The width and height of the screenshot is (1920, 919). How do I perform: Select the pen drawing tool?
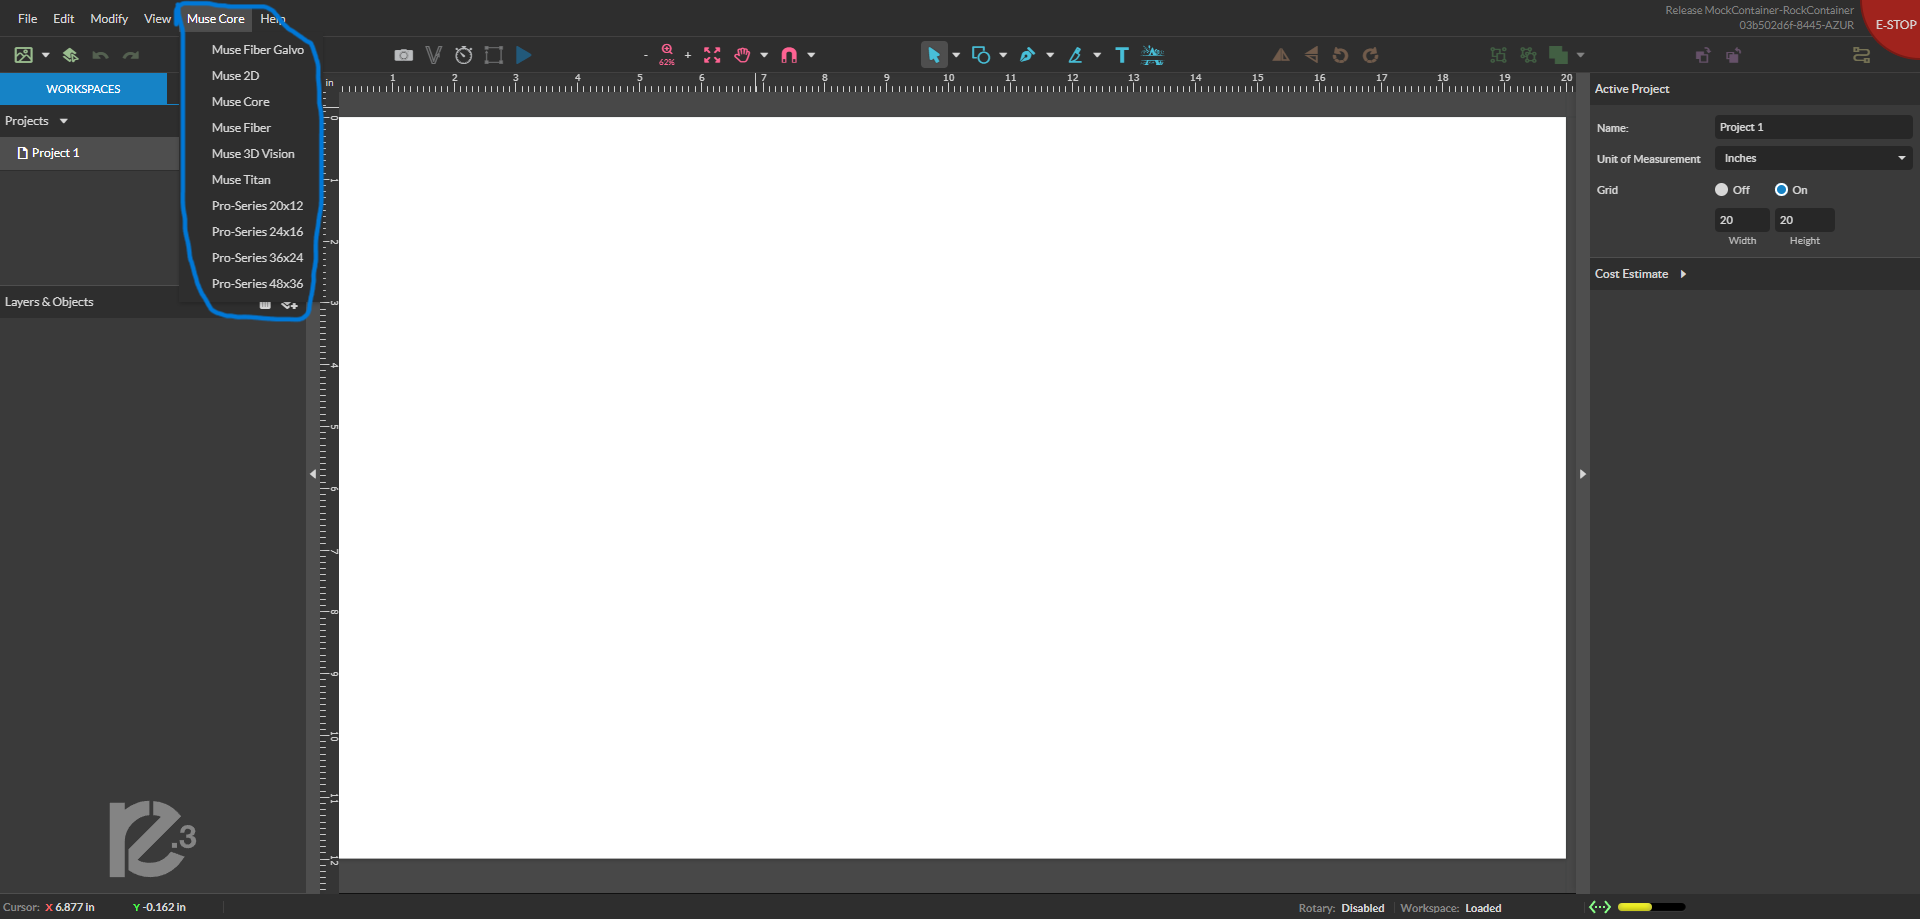tap(1027, 55)
